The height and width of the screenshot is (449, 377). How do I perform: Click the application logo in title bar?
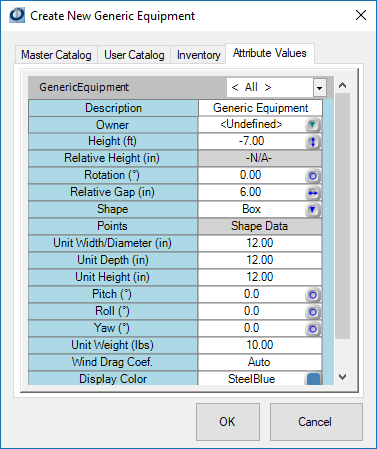(x=17, y=15)
